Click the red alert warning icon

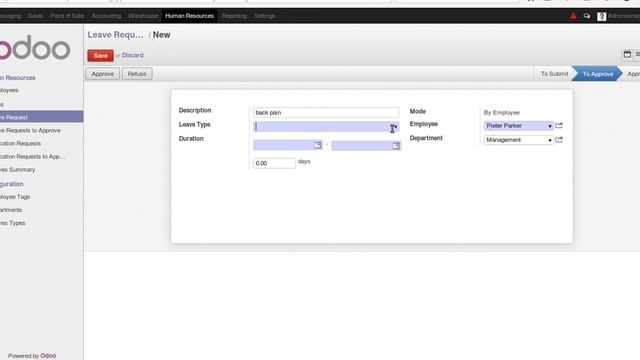tap(573, 16)
